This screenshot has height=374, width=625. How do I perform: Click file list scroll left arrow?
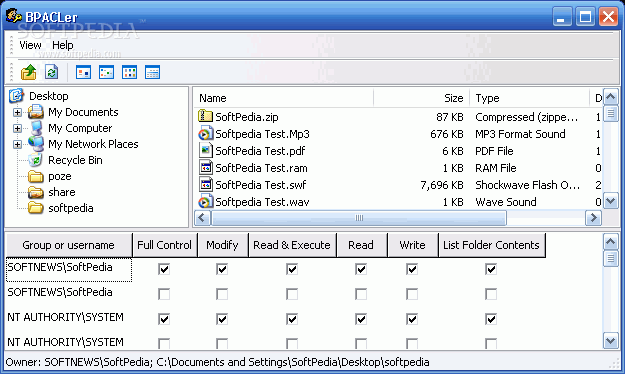202,218
